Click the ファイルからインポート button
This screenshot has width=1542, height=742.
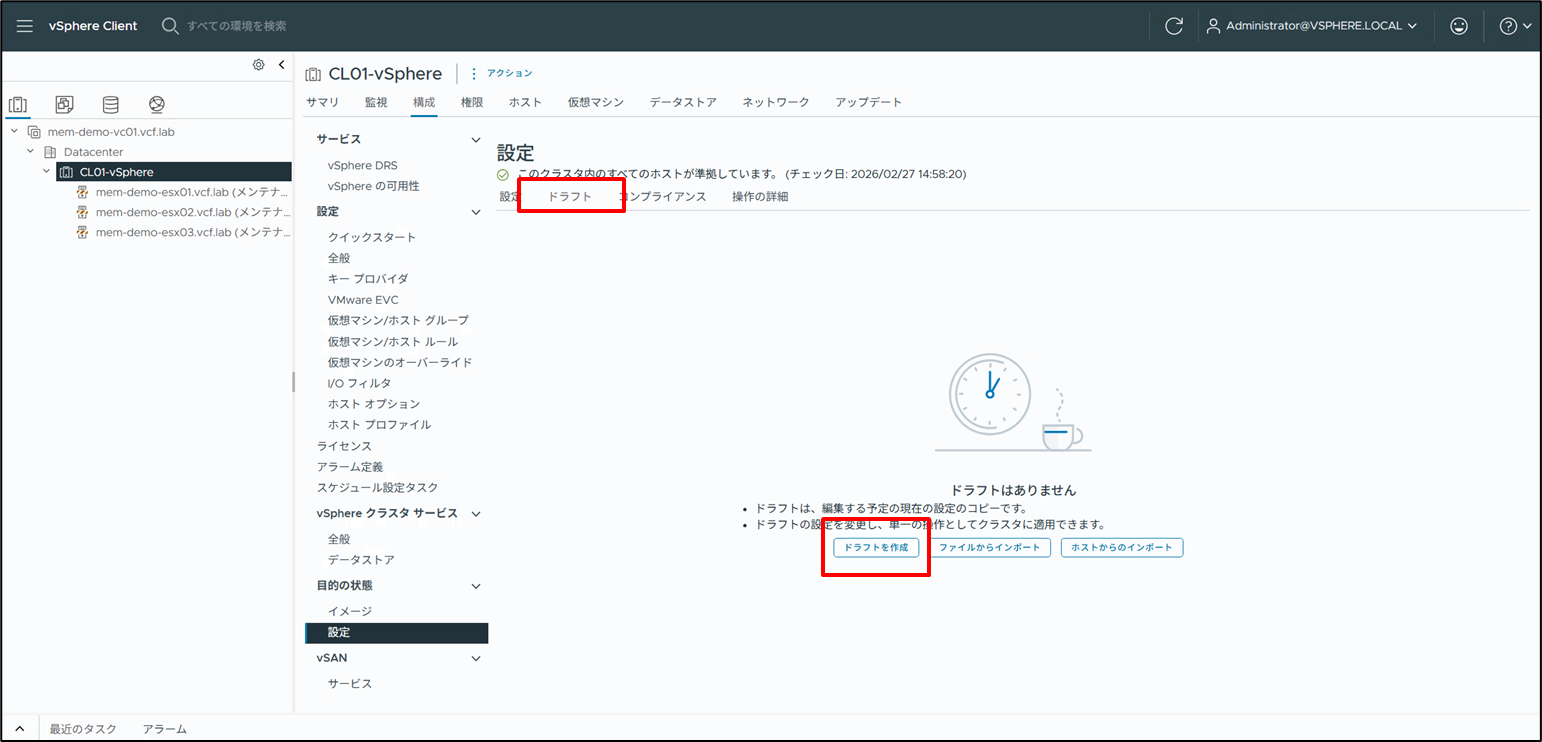click(990, 547)
